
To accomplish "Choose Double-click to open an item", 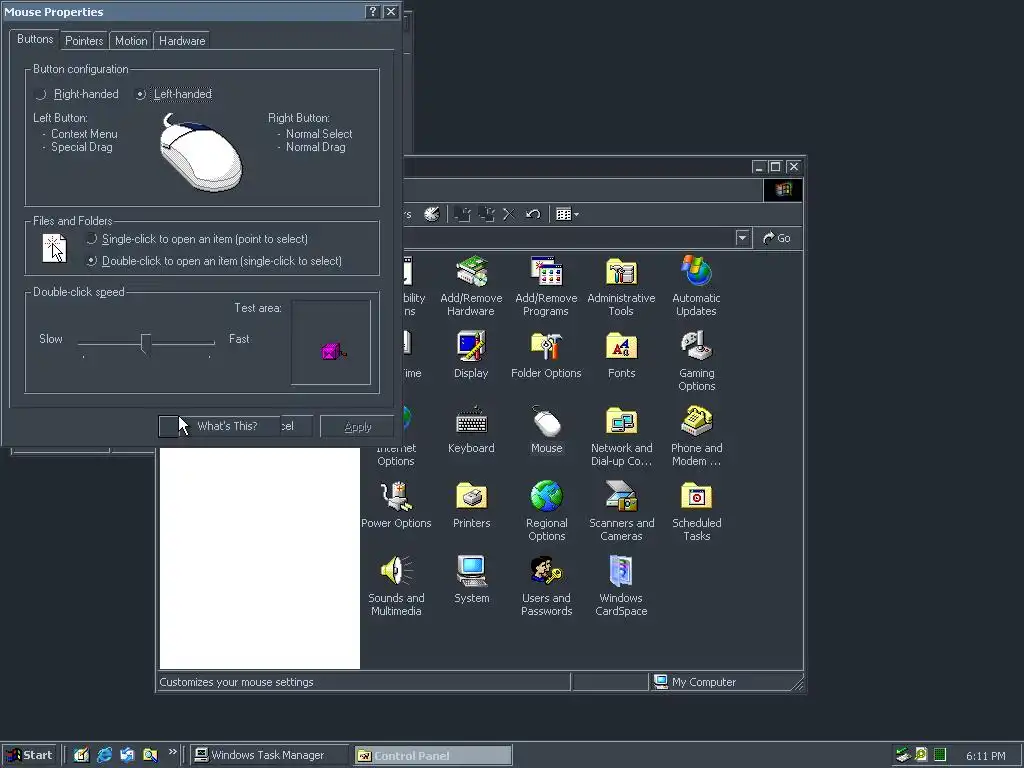I will tap(214, 261).
